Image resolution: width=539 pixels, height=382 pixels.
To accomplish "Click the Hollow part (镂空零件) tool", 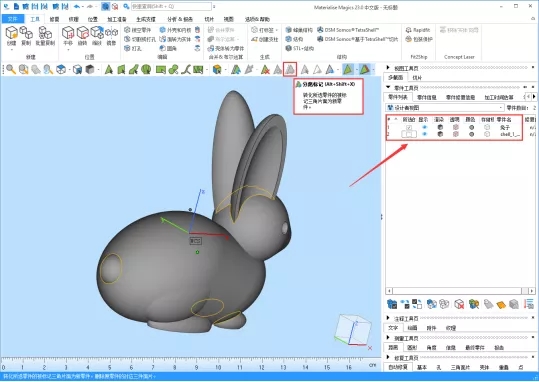I will click(137, 30).
